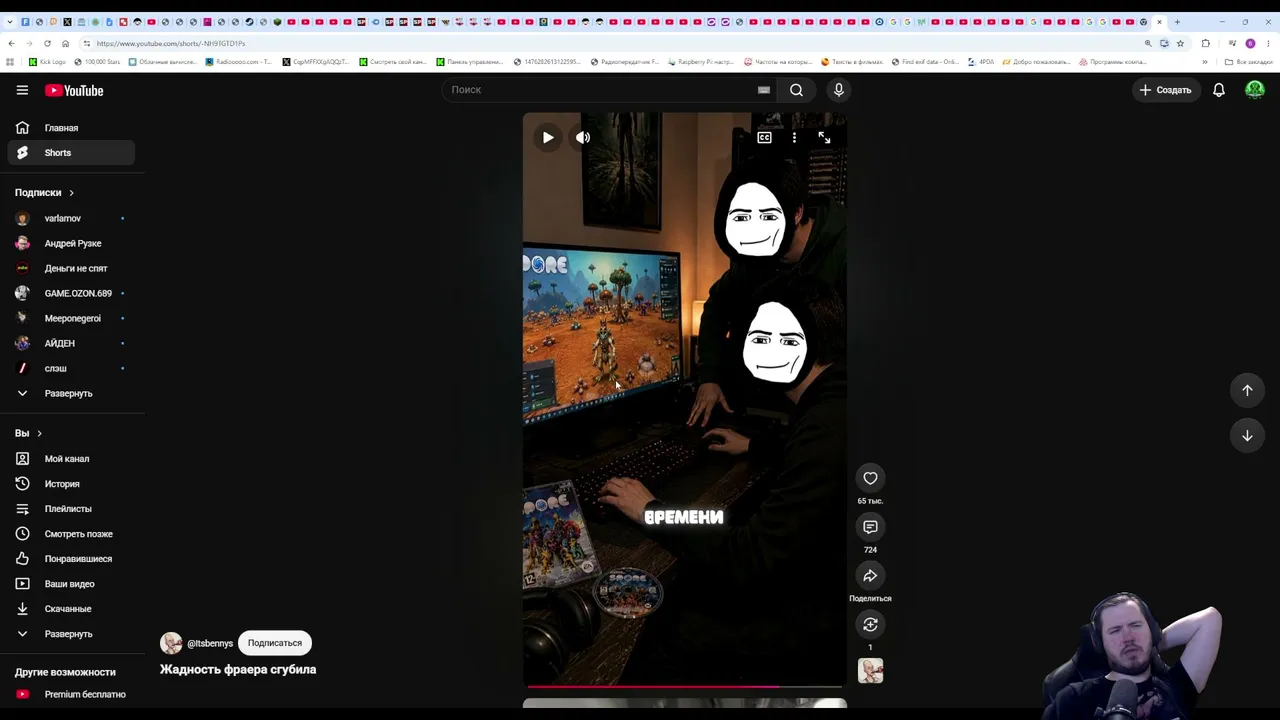The height and width of the screenshot is (720, 1280).
Task: Open the Find exif data bookmark
Action: [925, 62]
